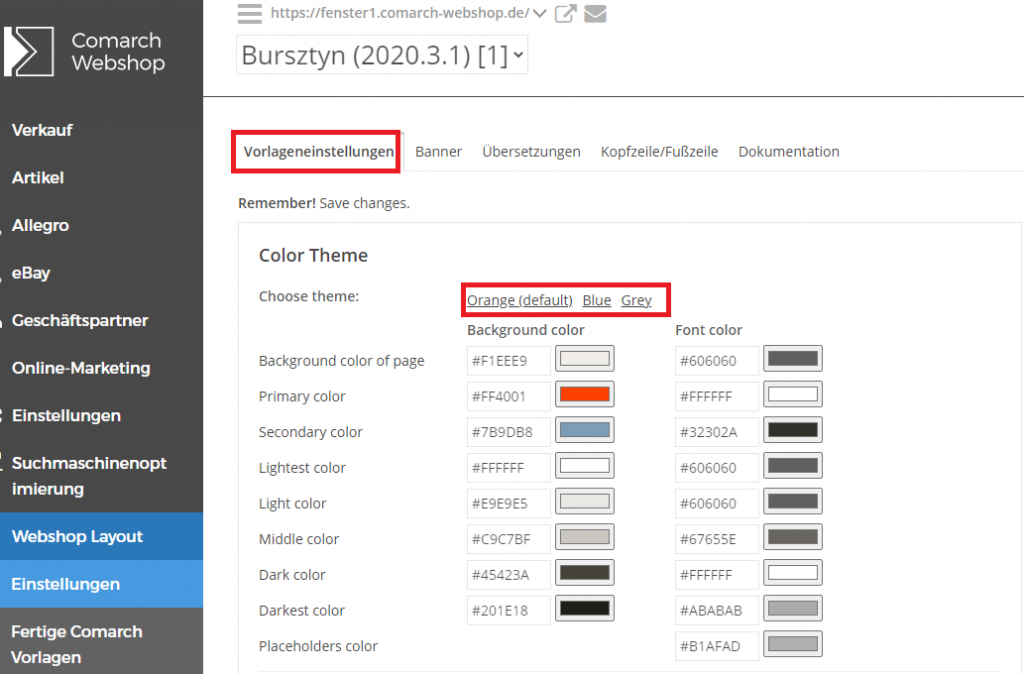The width and height of the screenshot is (1024, 674).
Task: Choose the Blue theme link
Action: click(x=596, y=300)
